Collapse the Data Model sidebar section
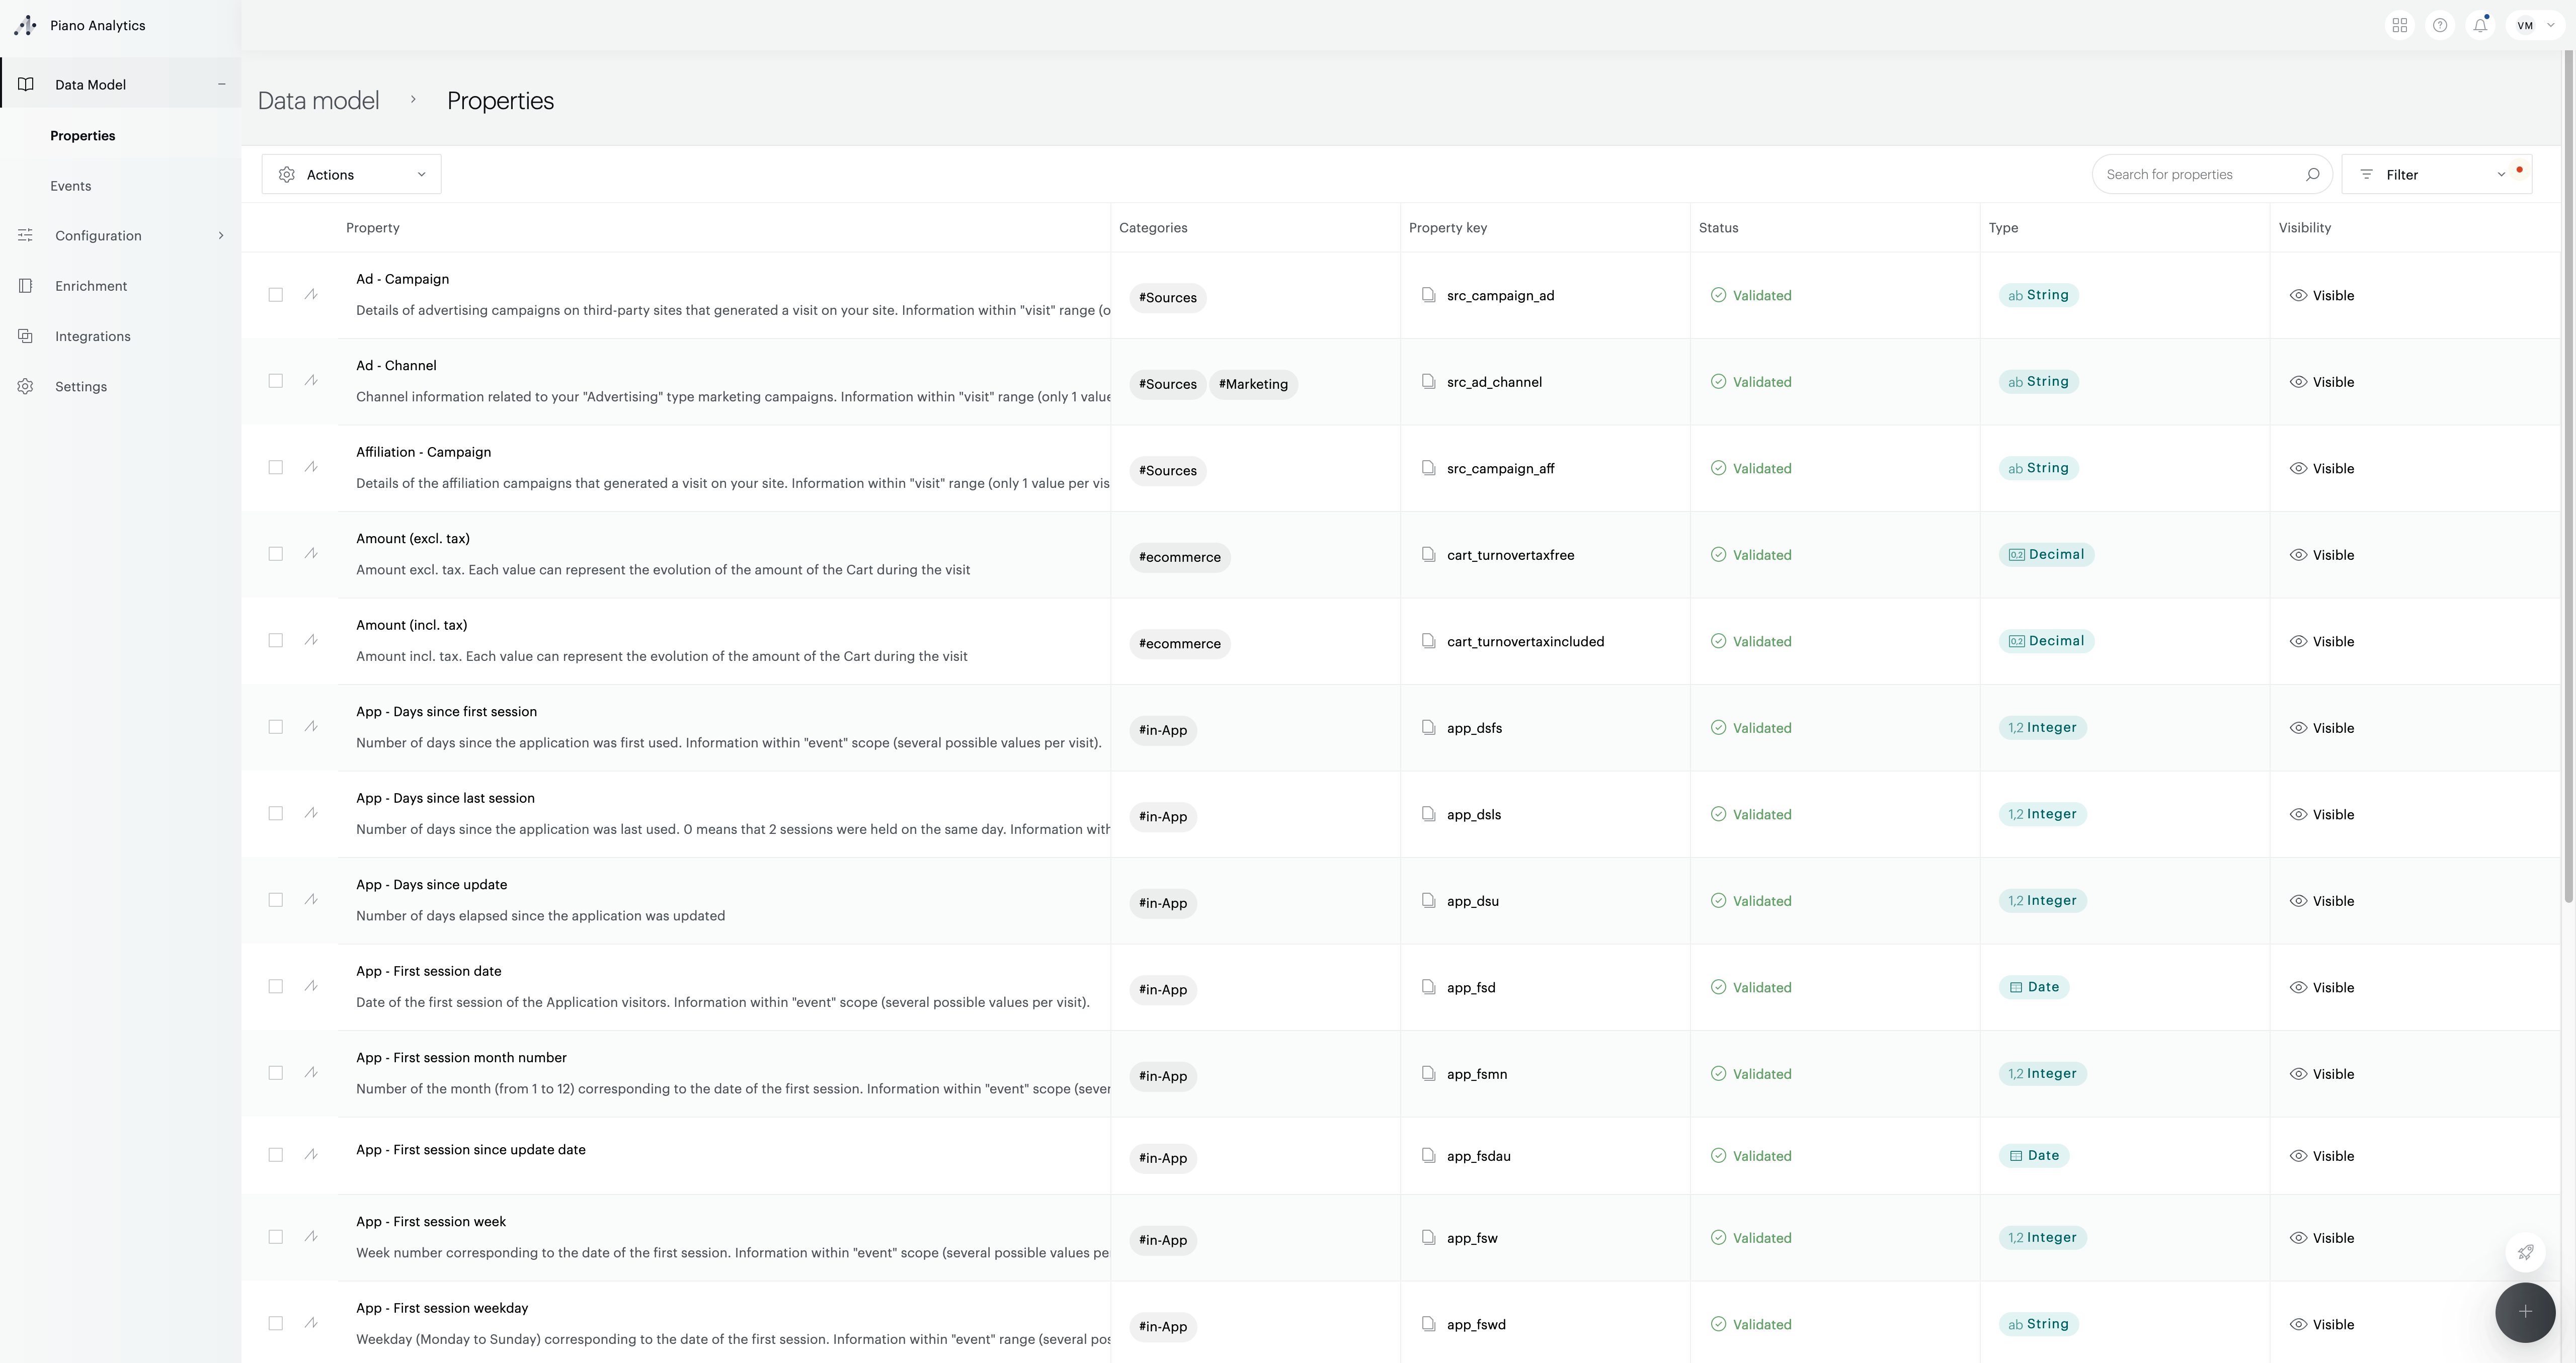Viewport: 2576px width, 1363px height. click(221, 84)
